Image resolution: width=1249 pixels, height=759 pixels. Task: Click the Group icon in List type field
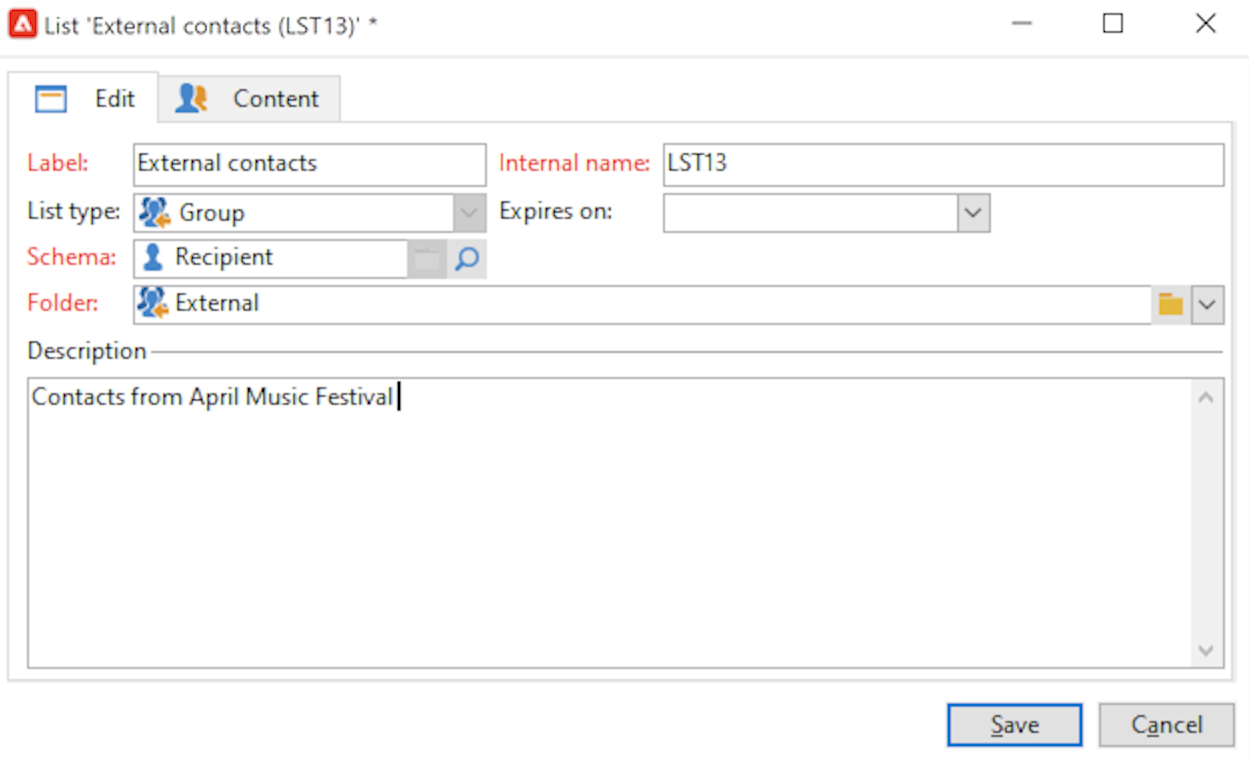click(155, 213)
